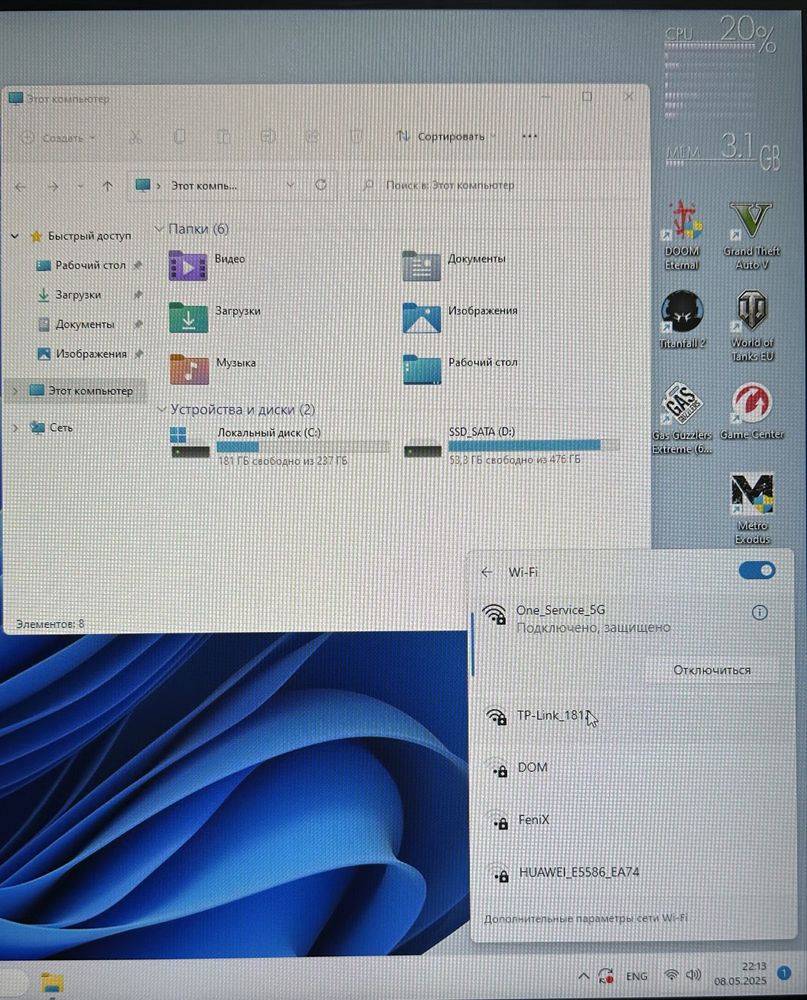807x1000 pixels.
Task: Click the Delete trash icon in Explorer toolbar
Action: pos(356,136)
